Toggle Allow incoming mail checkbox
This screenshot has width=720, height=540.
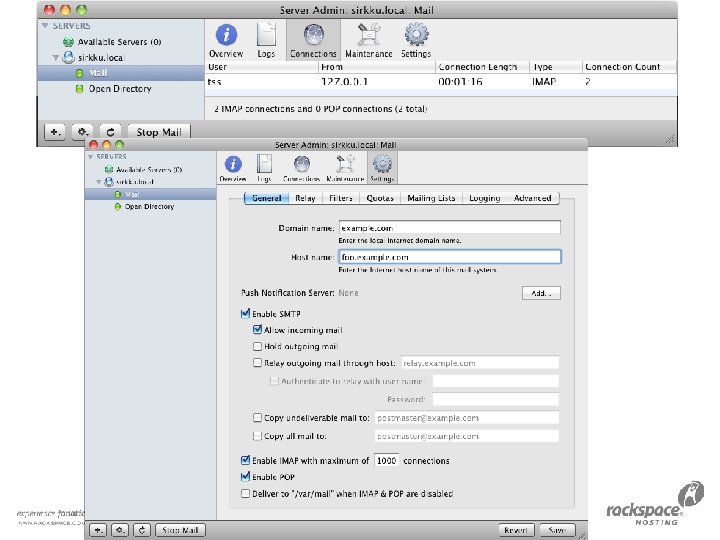(257, 330)
